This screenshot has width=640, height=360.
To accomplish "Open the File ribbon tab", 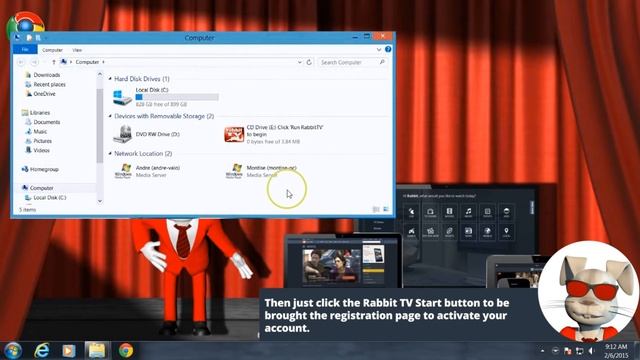I will (25, 49).
